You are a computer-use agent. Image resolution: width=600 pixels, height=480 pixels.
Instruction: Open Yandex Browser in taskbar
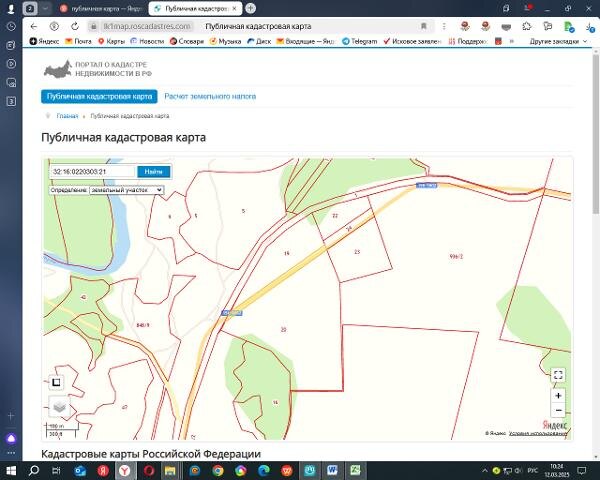pyautogui.click(x=125, y=470)
